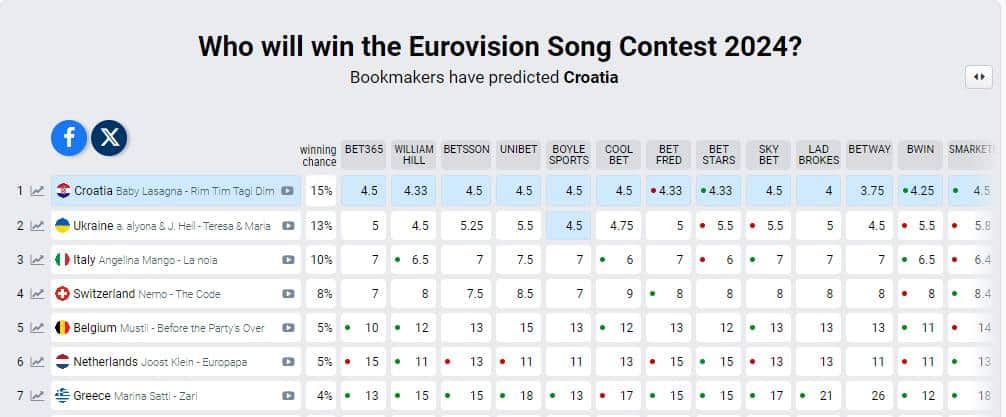Select the LADBROKES column header
Viewport: 1006px width, 417px height.
point(819,155)
